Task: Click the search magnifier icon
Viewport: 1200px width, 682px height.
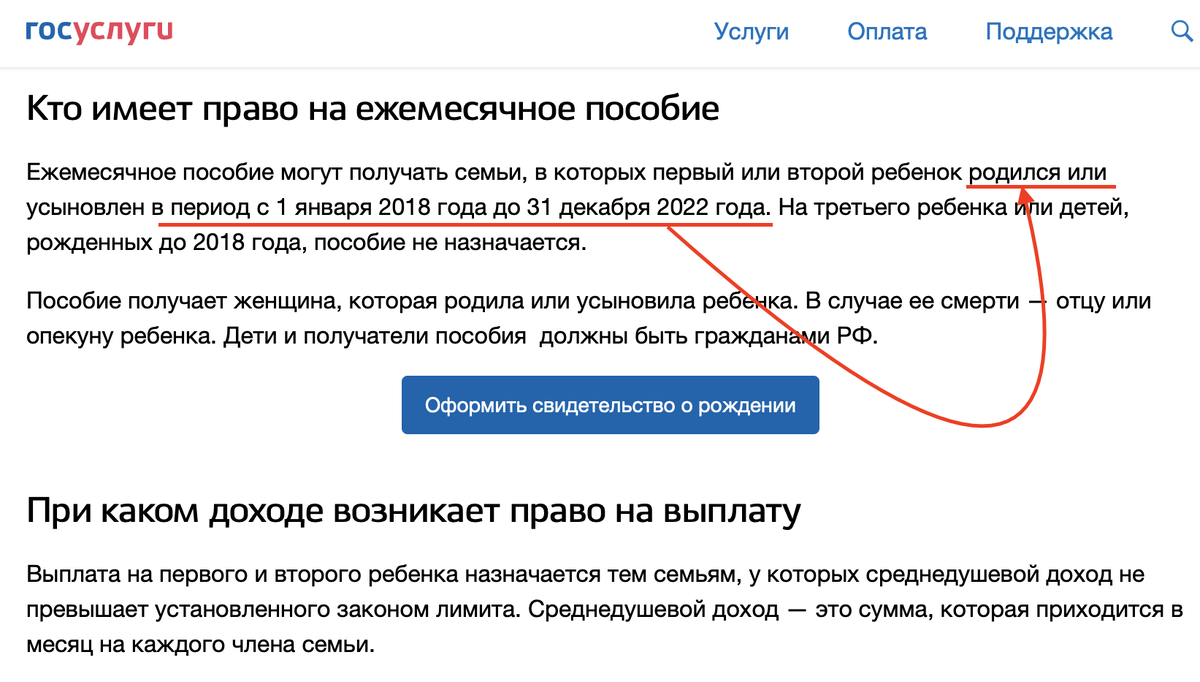Action: point(1181,32)
